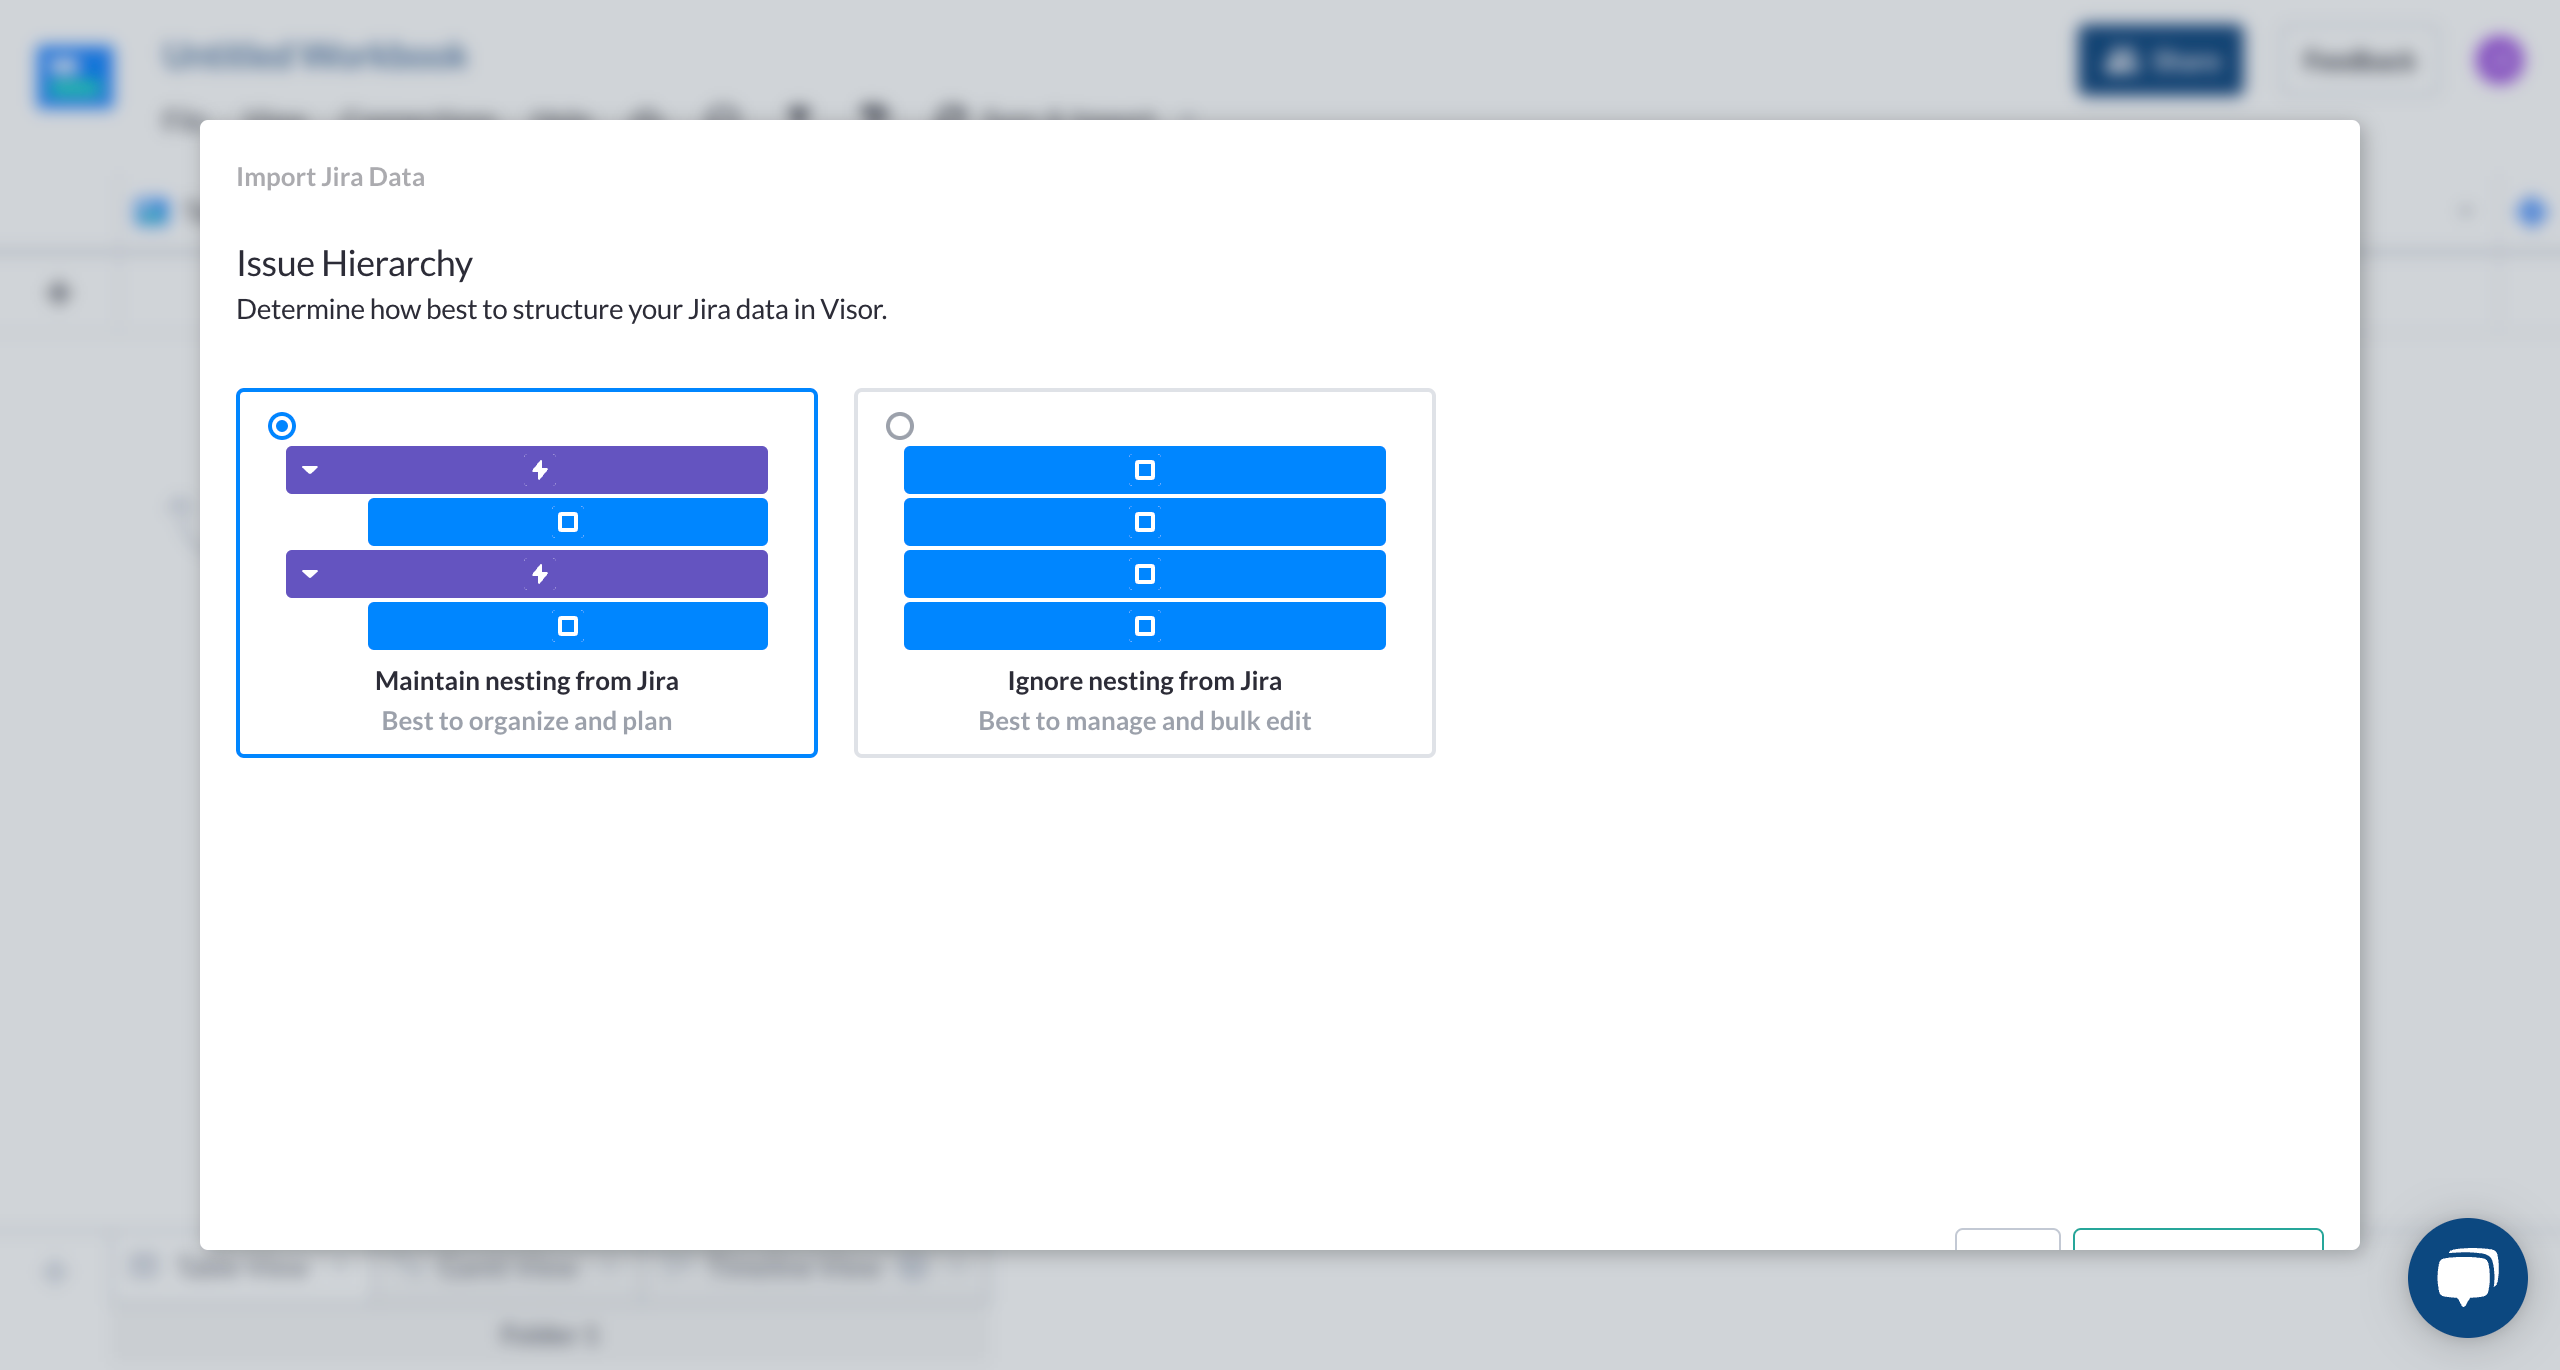This screenshot has height=1370, width=2560.
Task: Click the square icon in the topmost blue bar of Ignore nesting card
Action: (1145, 470)
